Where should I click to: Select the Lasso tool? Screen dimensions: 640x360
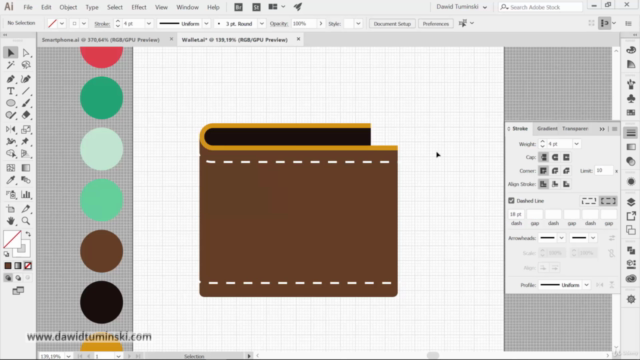(x=26, y=65)
